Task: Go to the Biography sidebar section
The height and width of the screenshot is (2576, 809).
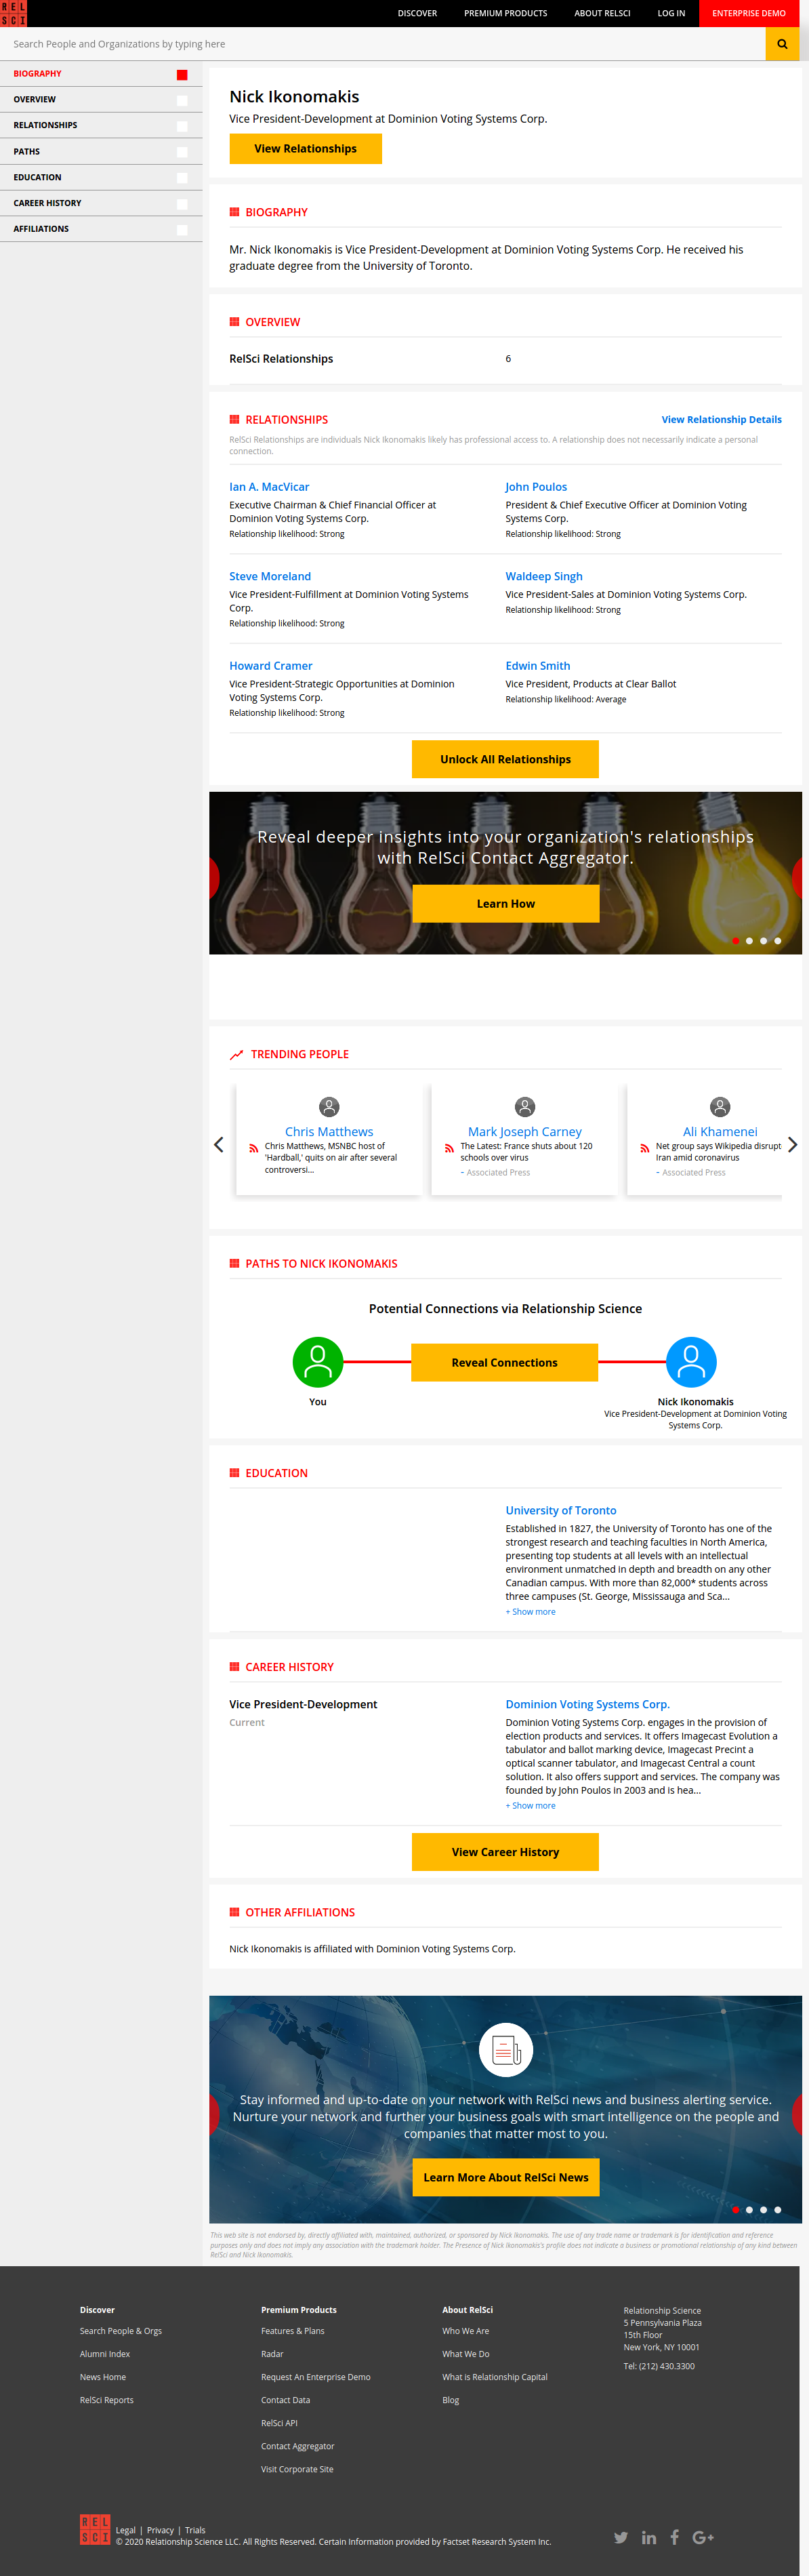Action: tap(101, 74)
